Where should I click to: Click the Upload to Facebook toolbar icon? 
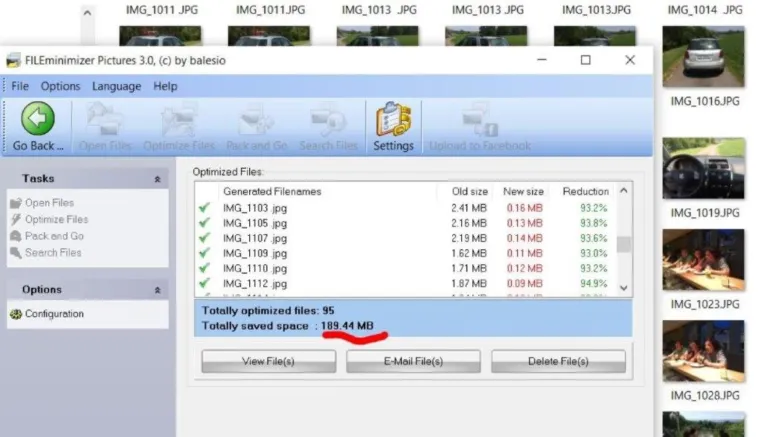pos(480,119)
